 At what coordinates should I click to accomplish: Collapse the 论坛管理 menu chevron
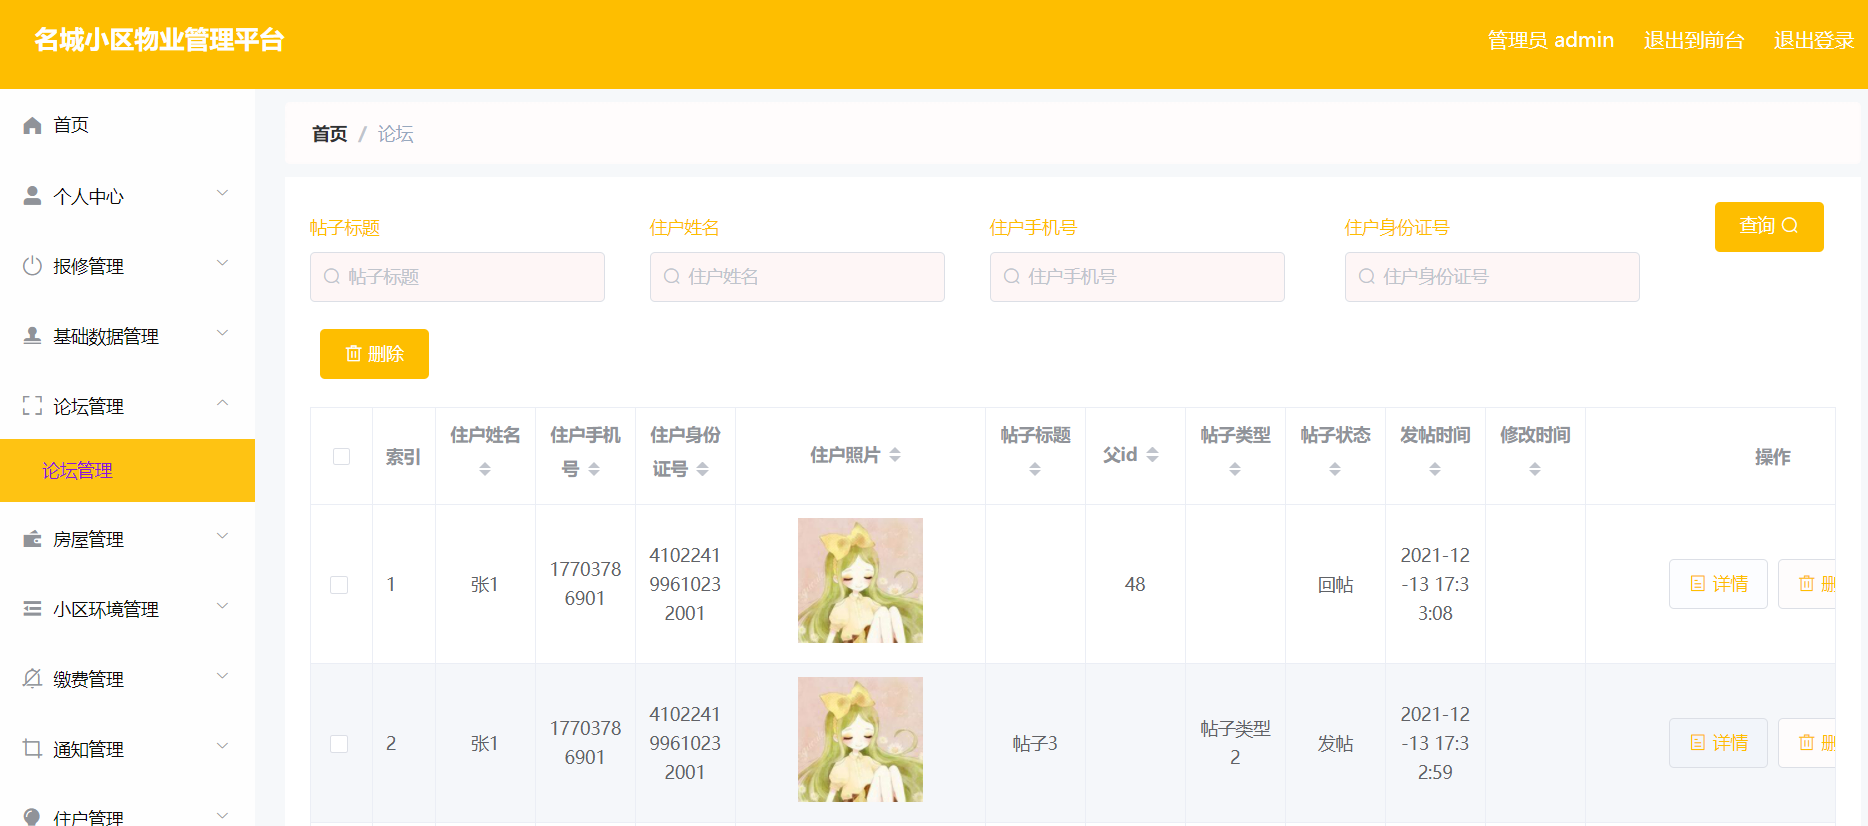tap(223, 403)
